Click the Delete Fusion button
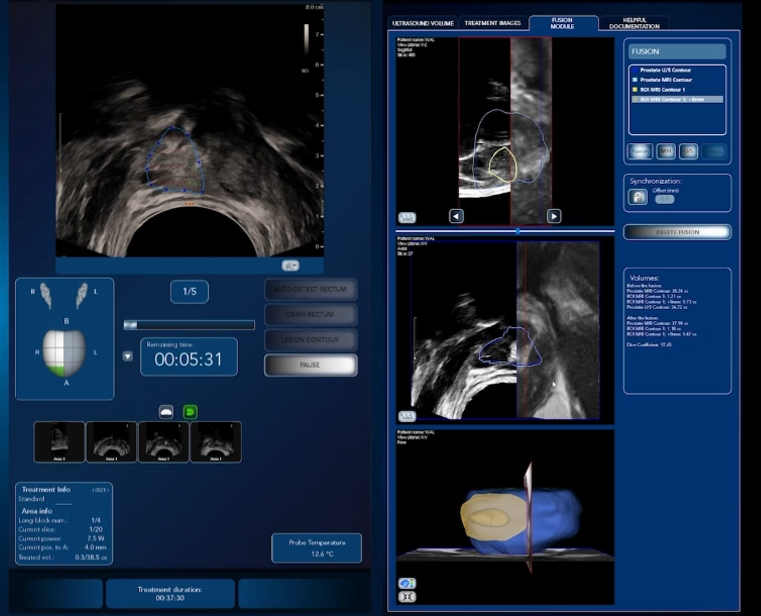The width and height of the screenshot is (761, 616). [677, 232]
